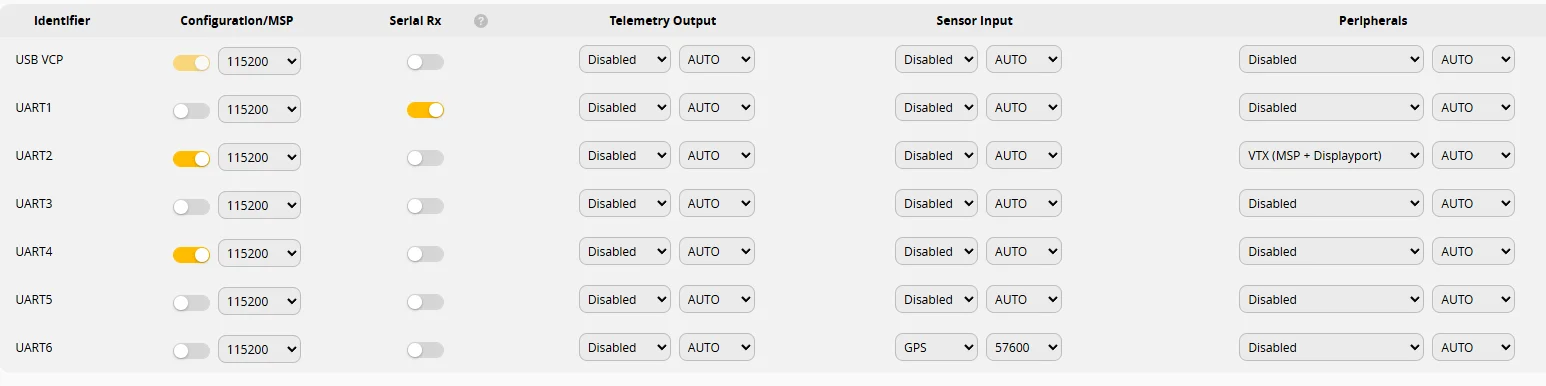Click the help question mark icon
The height and width of the screenshot is (386, 1546).
point(481,21)
